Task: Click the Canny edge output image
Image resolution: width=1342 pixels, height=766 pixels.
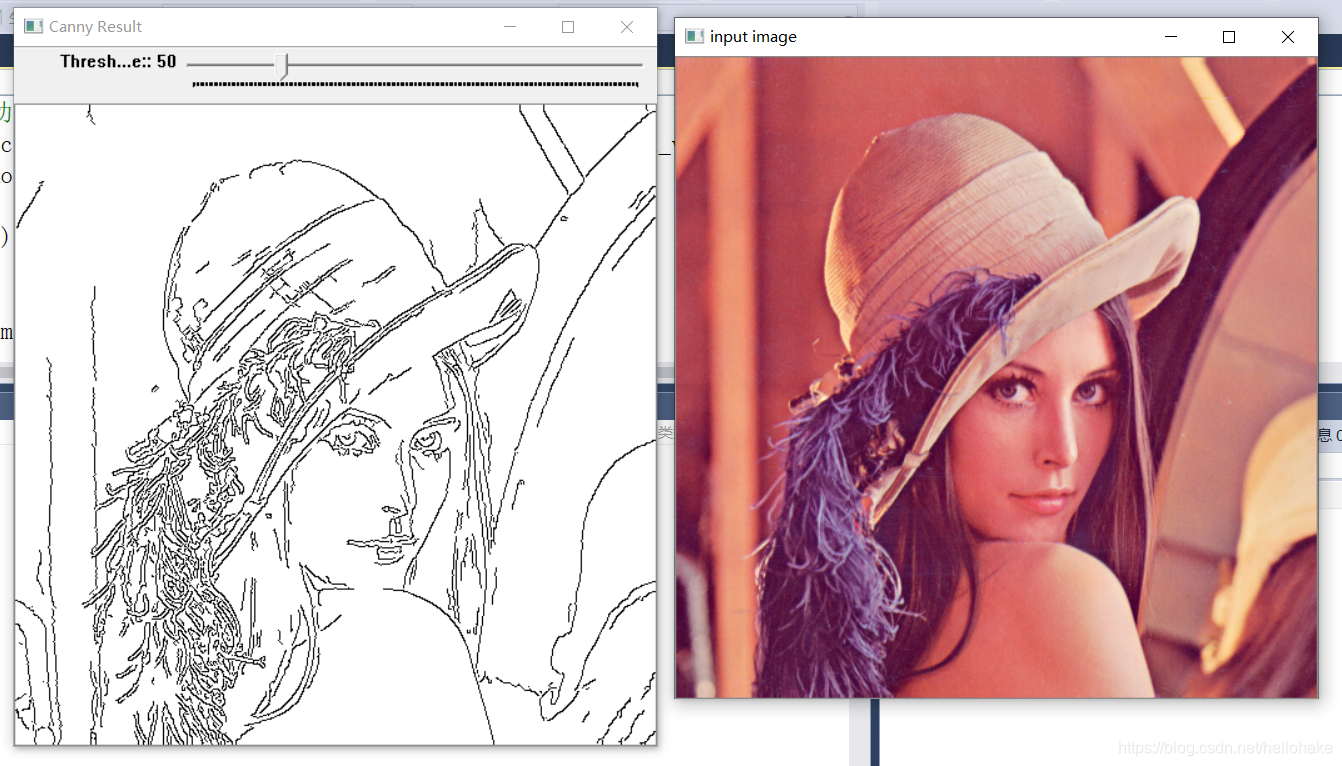Action: coord(336,425)
